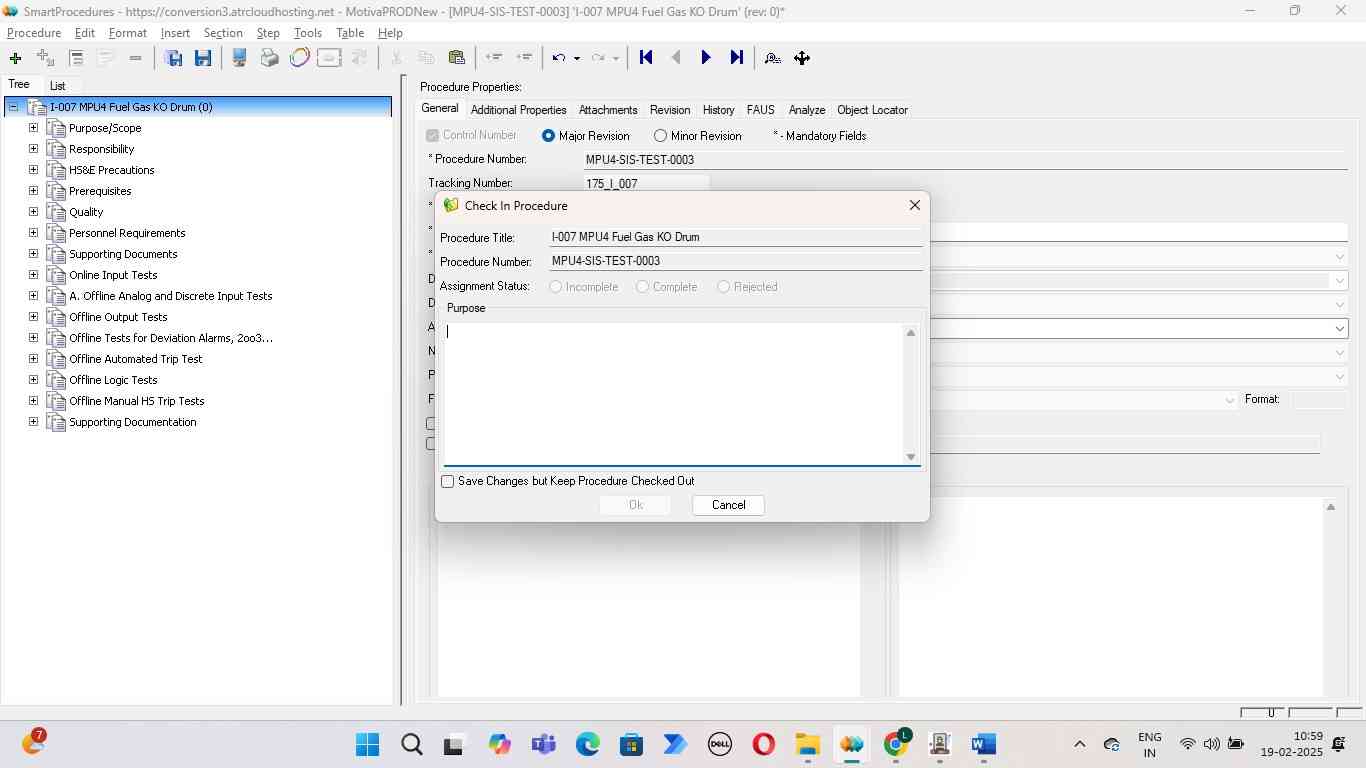Open Microsoft Word from the taskbar
This screenshot has height=768, width=1366.
coord(983,744)
